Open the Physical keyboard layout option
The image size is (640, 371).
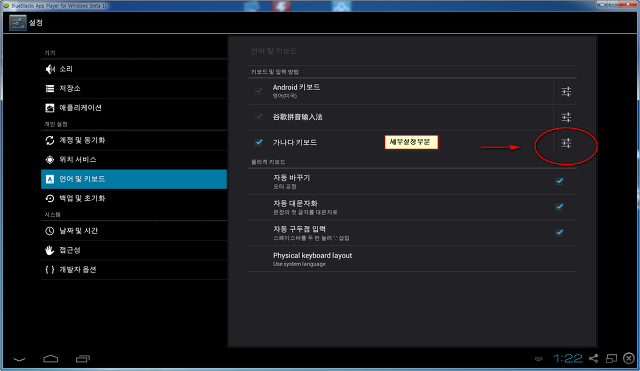[x=412, y=259]
